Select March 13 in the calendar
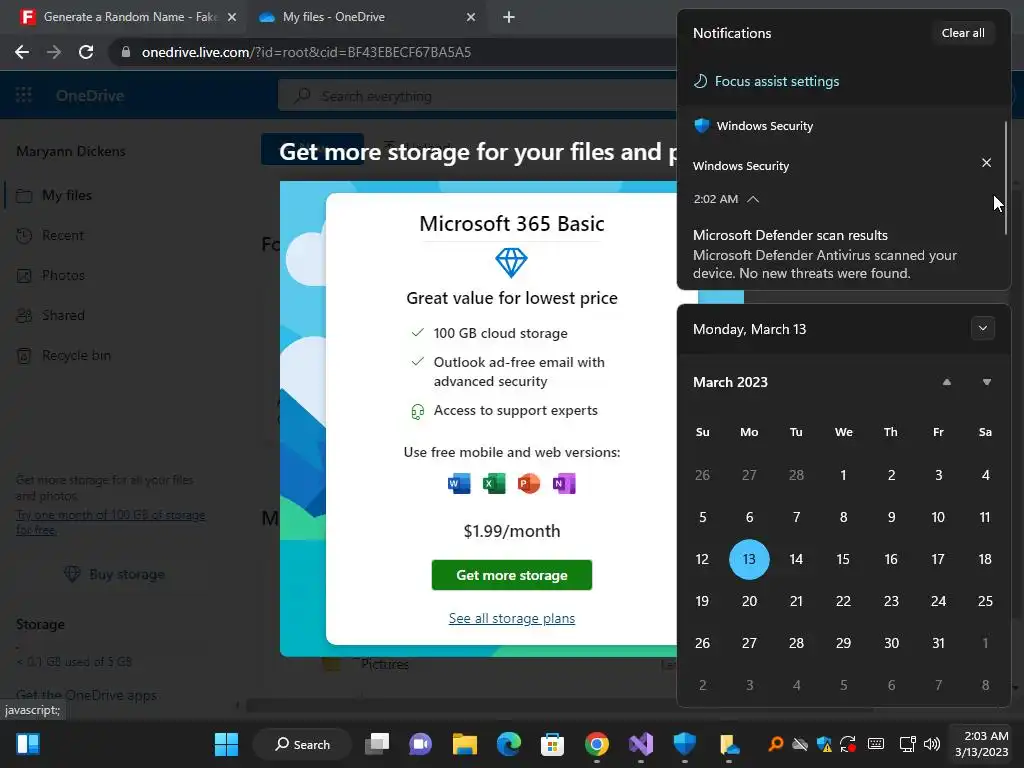Image resolution: width=1024 pixels, height=768 pixels. pyautogui.click(x=749, y=559)
